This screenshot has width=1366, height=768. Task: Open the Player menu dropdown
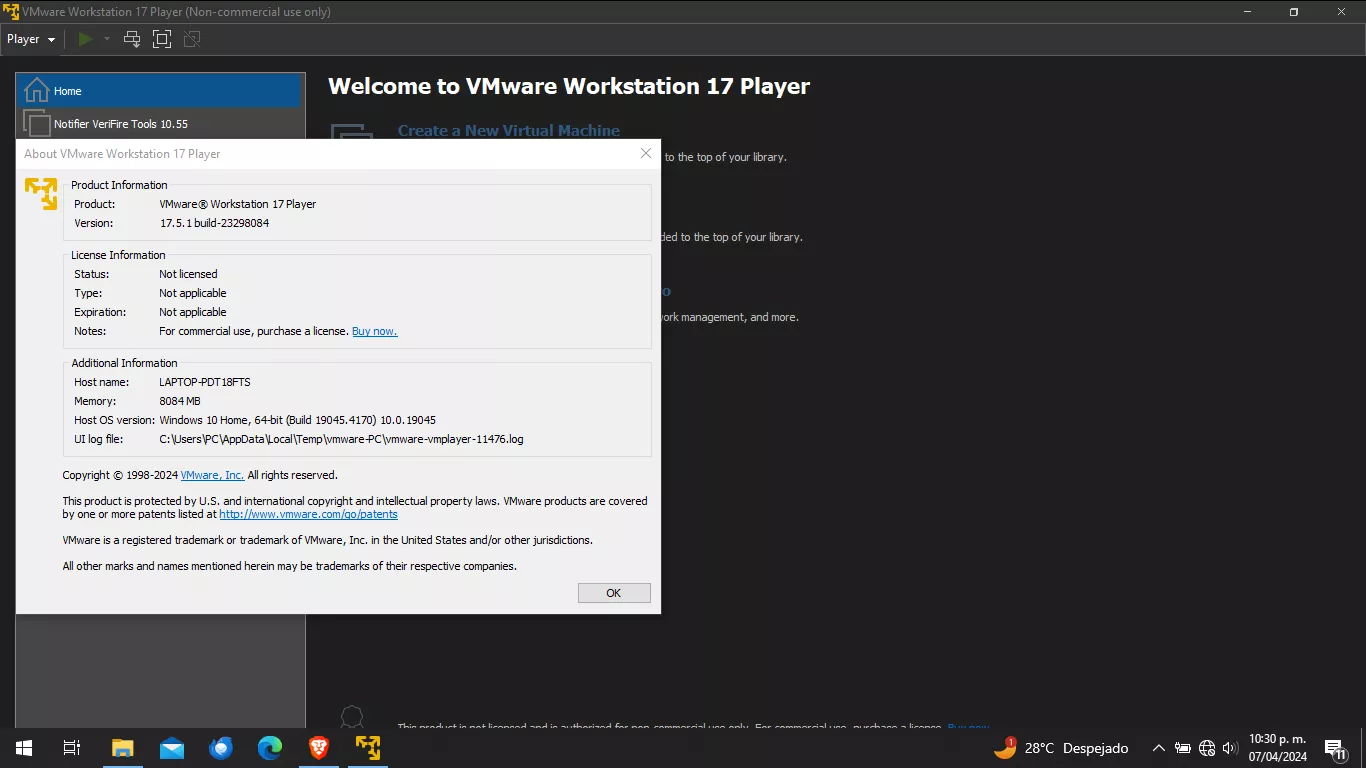click(x=31, y=39)
